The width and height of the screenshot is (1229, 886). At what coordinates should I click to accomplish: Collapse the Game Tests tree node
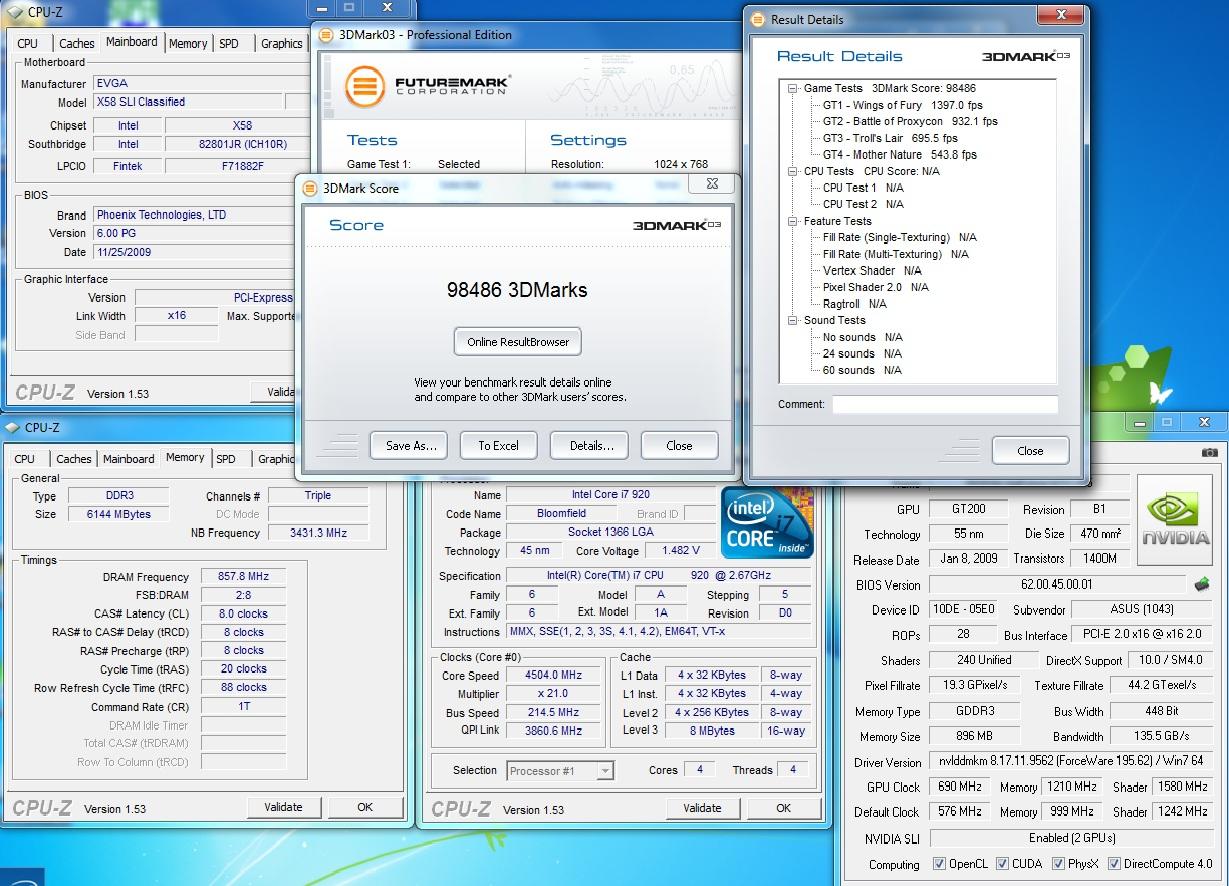(x=794, y=88)
